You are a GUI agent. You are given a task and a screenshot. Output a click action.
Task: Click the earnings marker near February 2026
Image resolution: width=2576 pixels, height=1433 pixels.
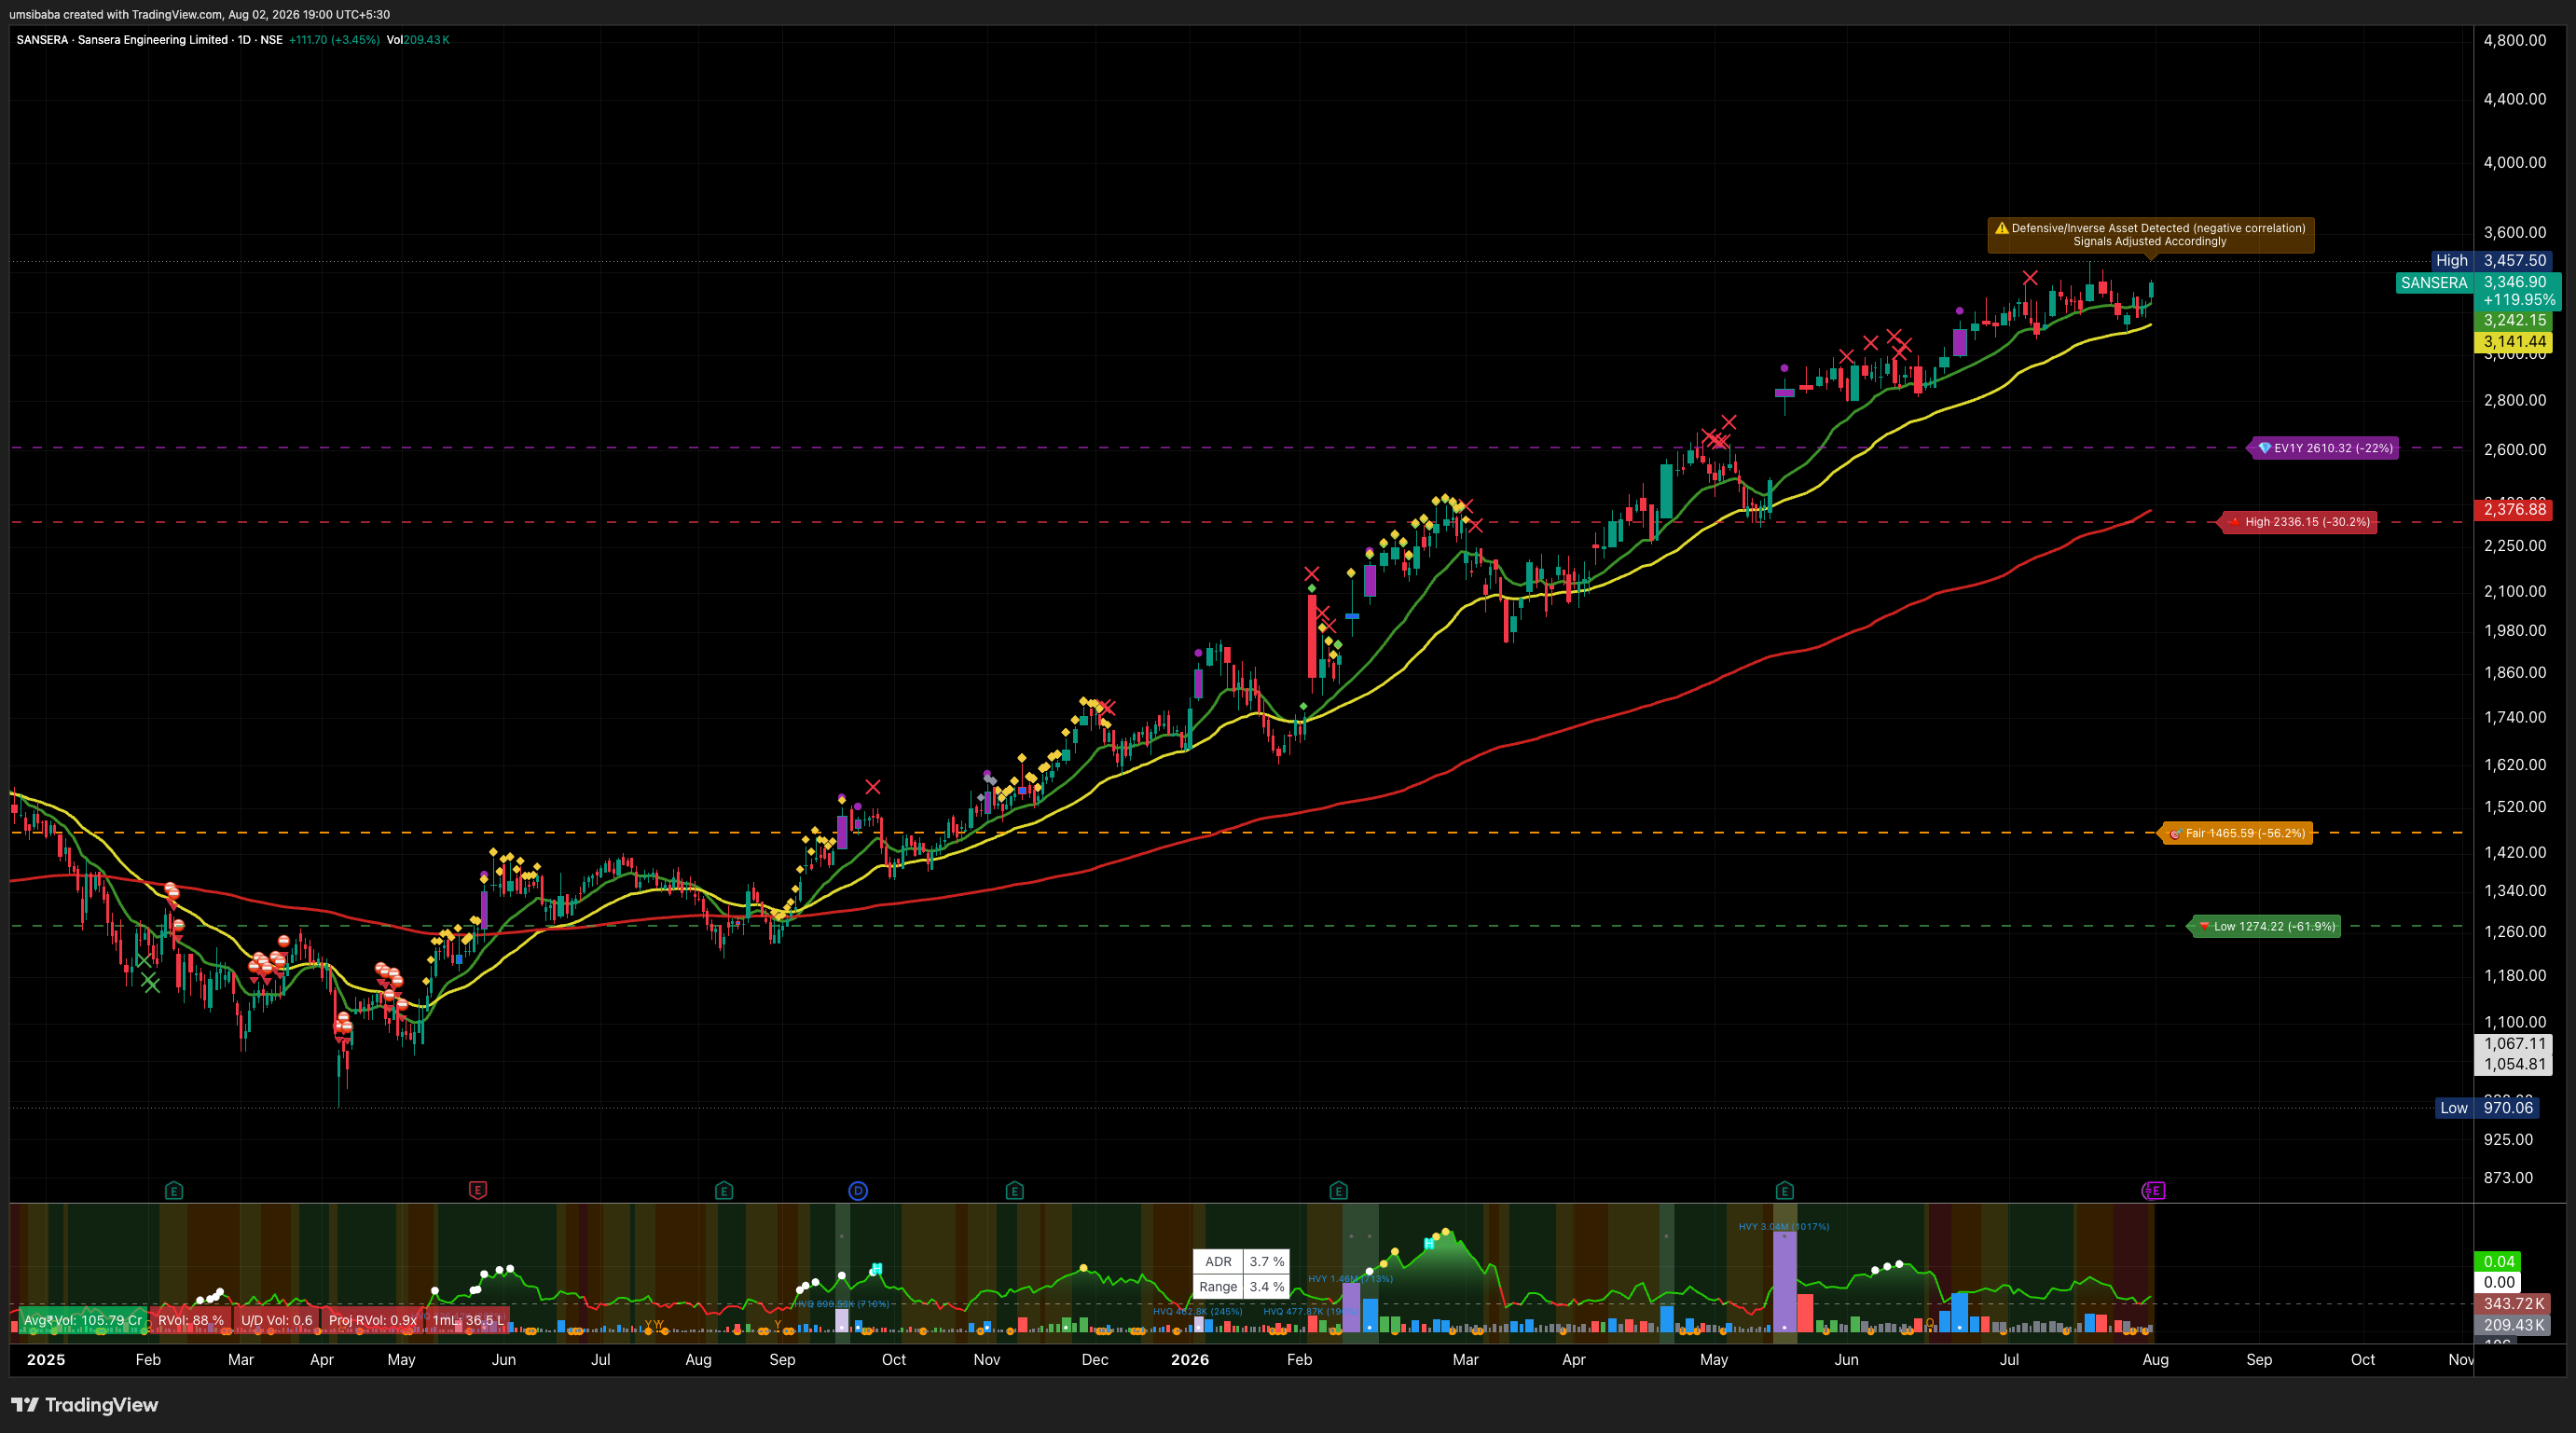pyautogui.click(x=1338, y=1190)
